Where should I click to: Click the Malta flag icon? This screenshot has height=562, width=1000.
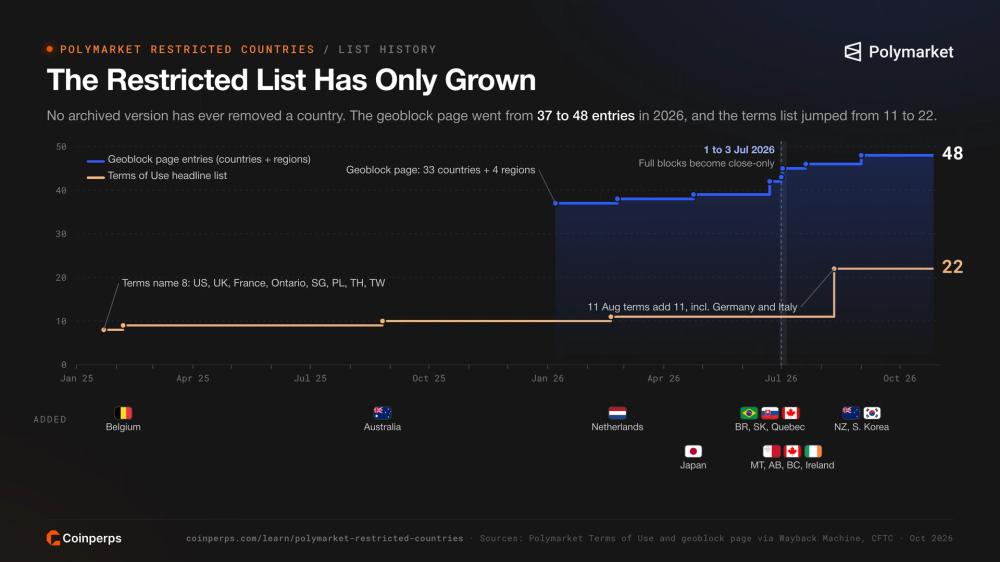[x=772, y=451]
